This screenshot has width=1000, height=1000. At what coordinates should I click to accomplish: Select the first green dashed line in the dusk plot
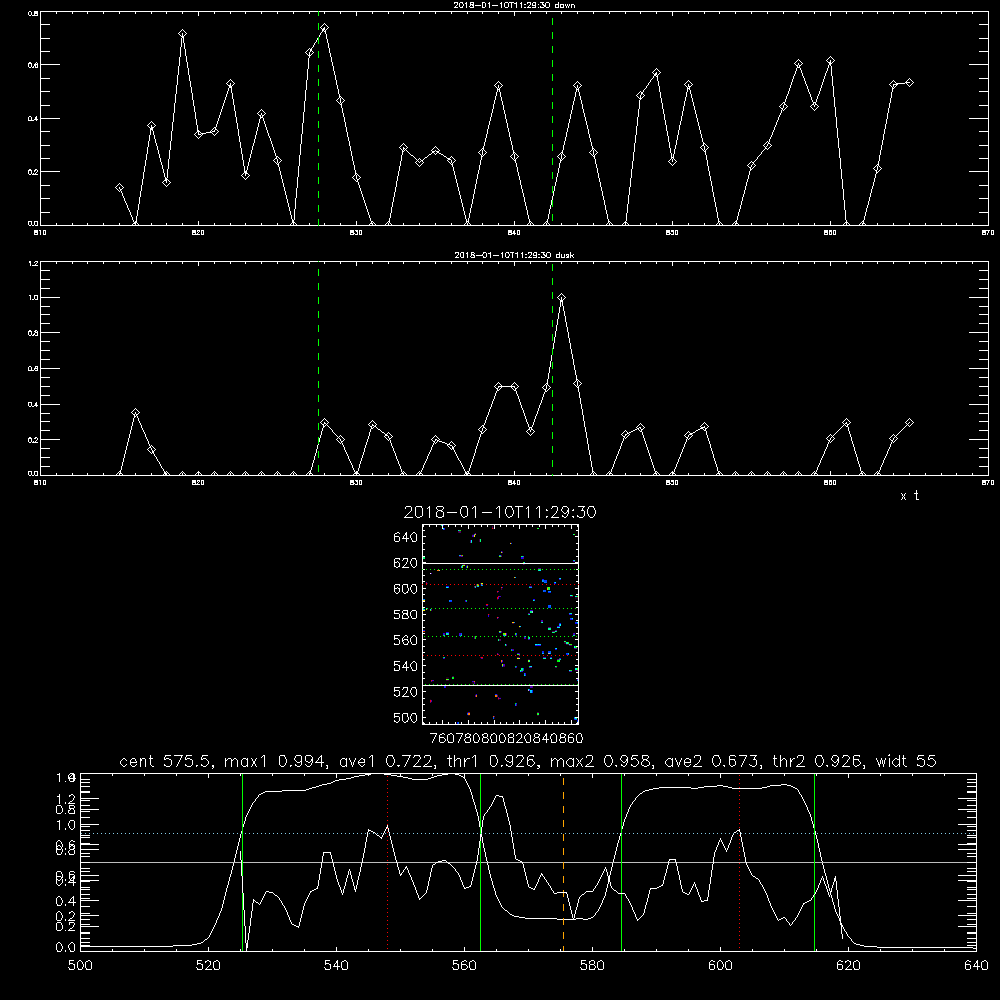pyautogui.click(x=318, y=368)
